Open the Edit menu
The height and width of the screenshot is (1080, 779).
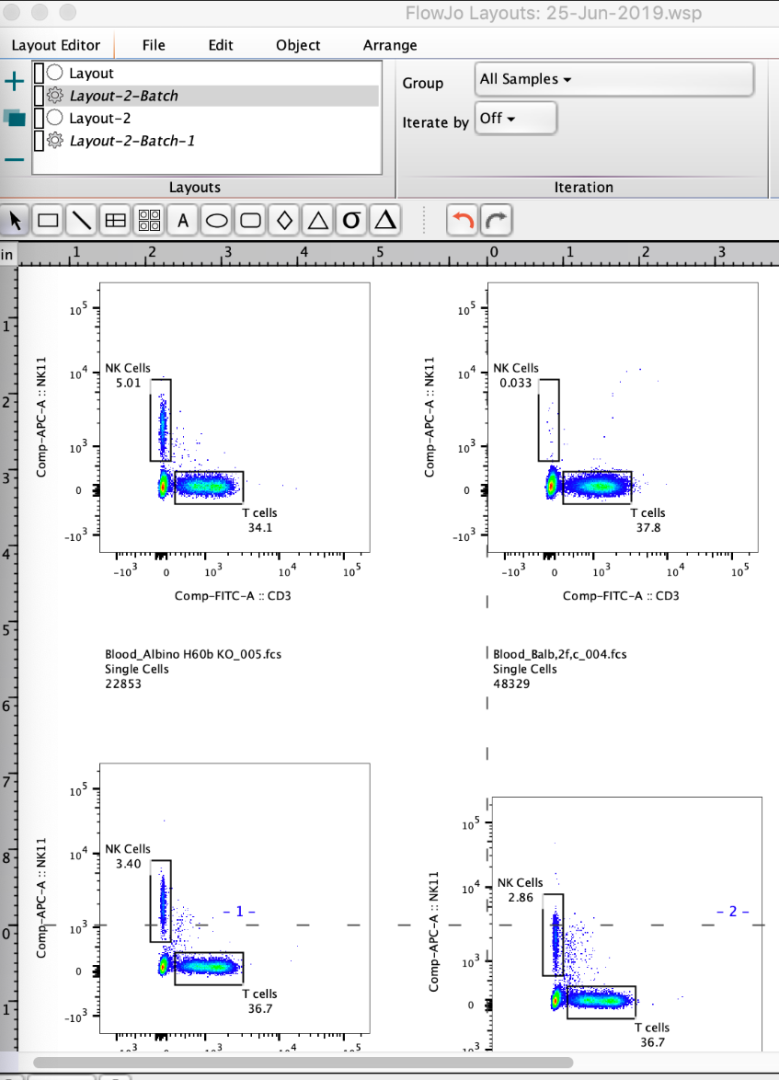pyautogui.click(x=220, y=45)
